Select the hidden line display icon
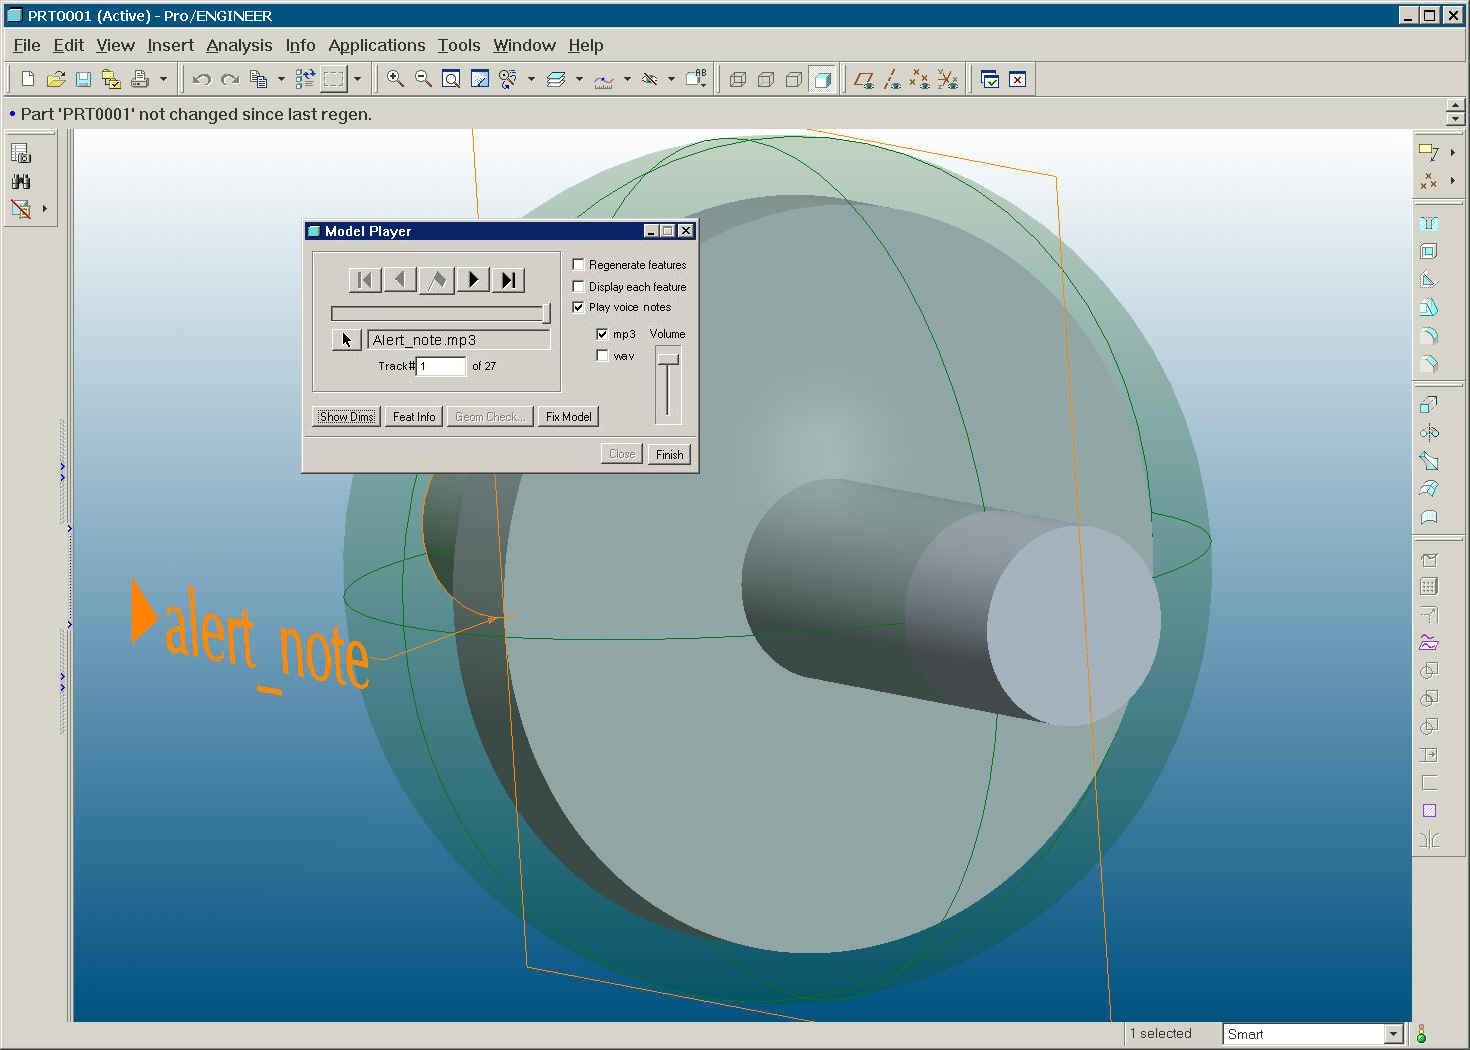 766,79
